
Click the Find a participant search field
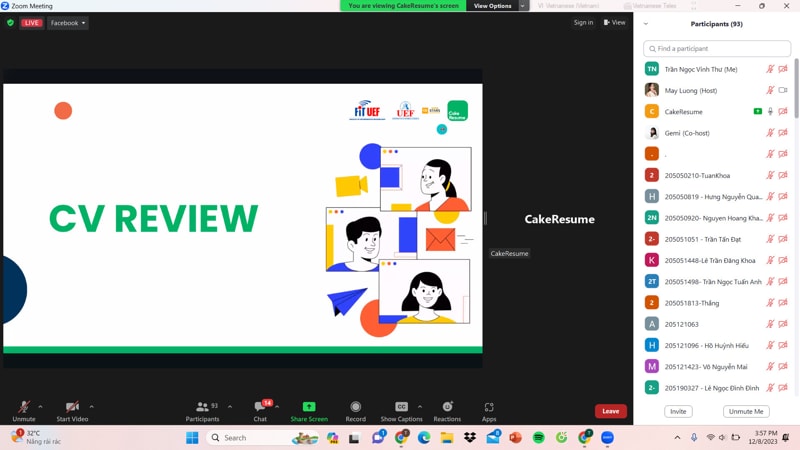[x=717, y=48]
